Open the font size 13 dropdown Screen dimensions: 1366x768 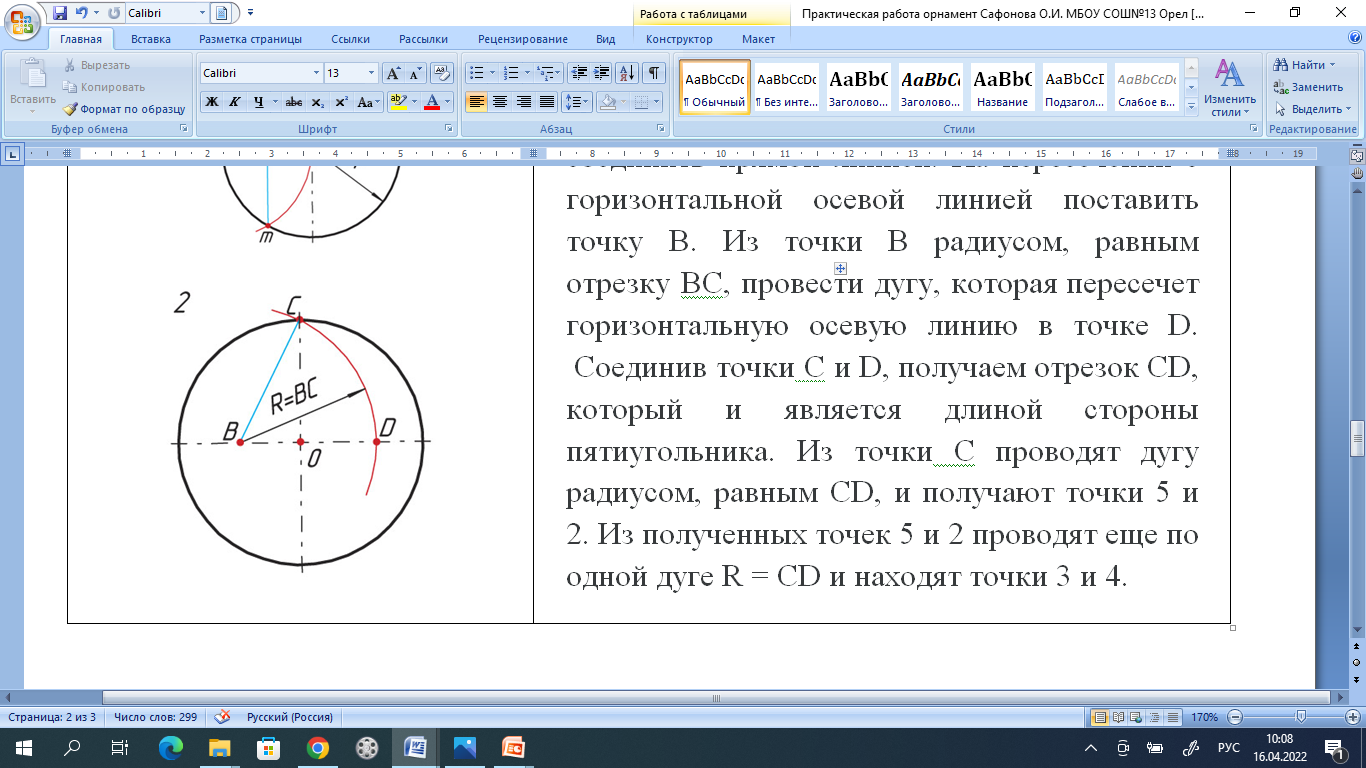(372, 73)
